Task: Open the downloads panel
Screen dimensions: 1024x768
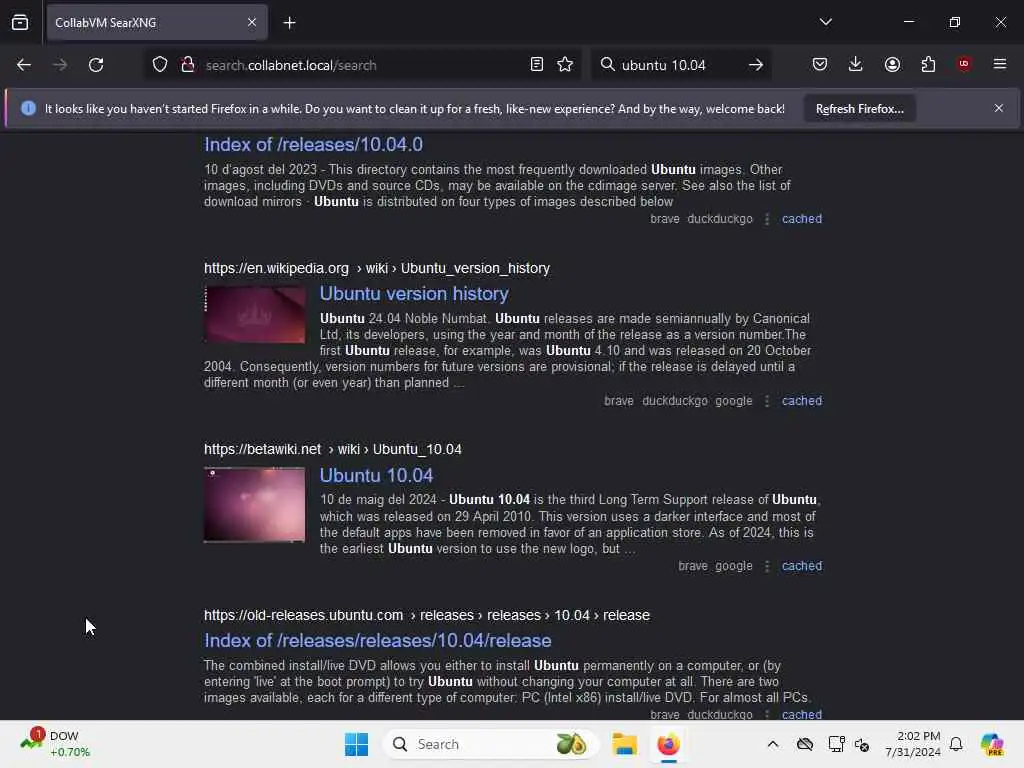Action: pyautogui.click(x=856, y=64)
